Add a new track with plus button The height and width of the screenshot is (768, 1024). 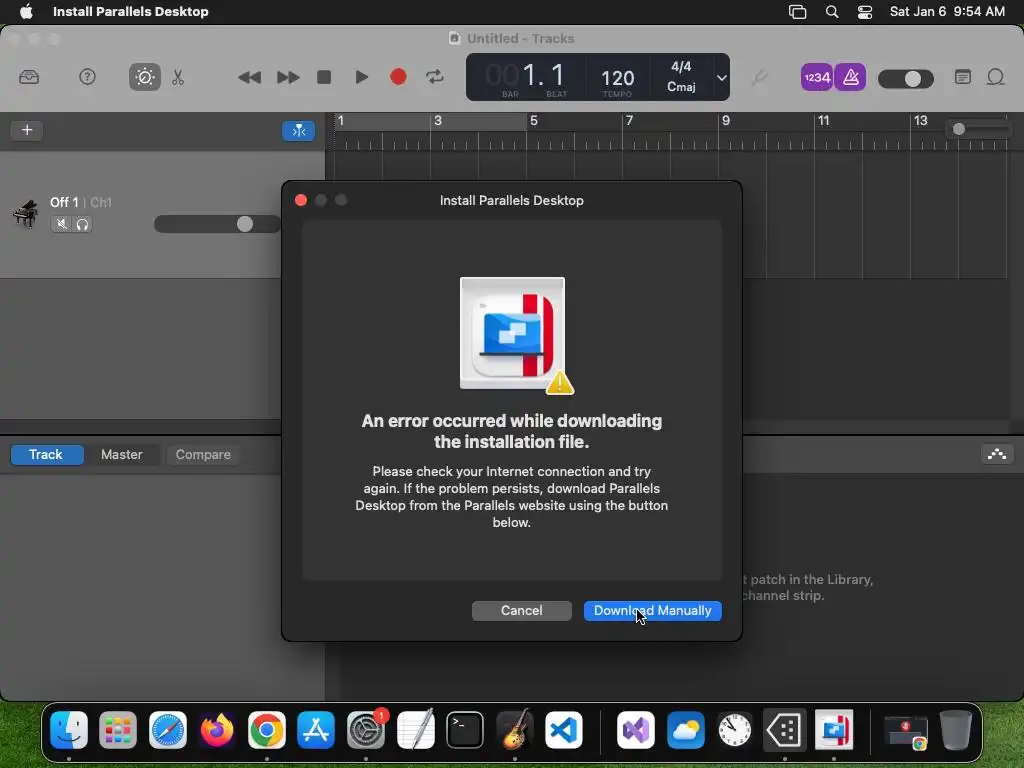(x=27, y=130)
